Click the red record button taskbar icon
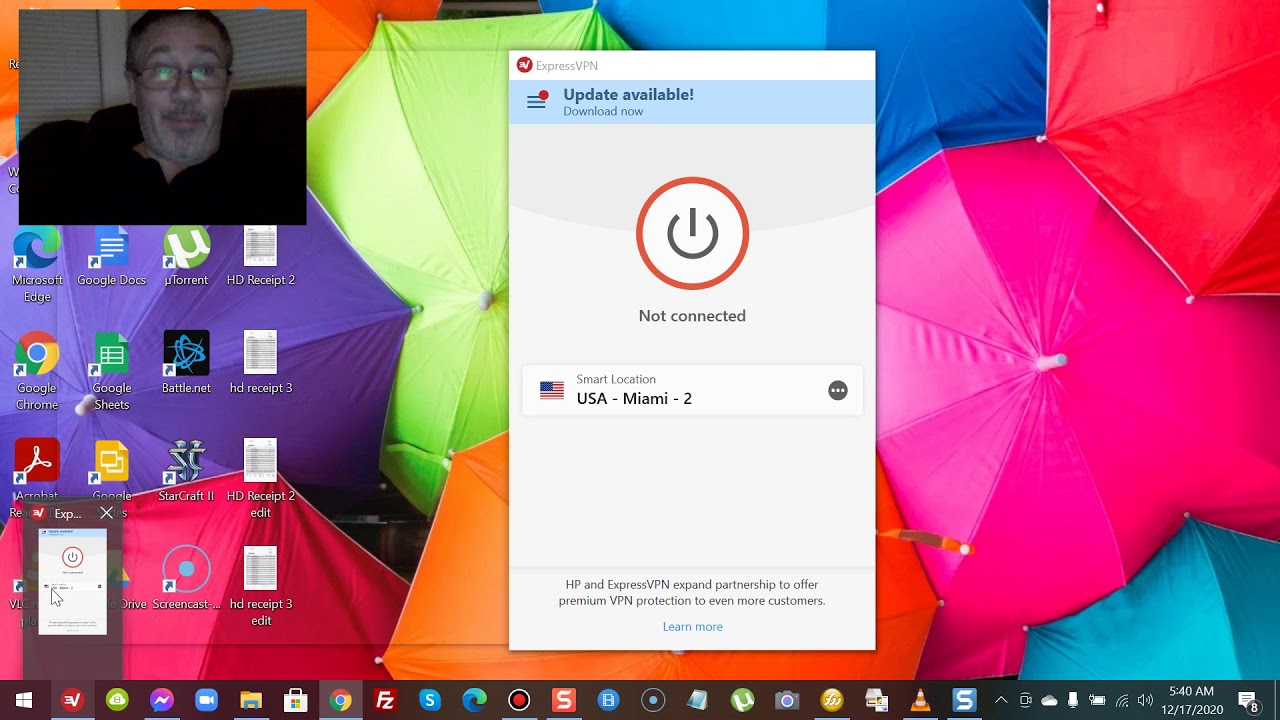Screen dimensions: 1280x720 pyautogui.click(x=519, y=700)
